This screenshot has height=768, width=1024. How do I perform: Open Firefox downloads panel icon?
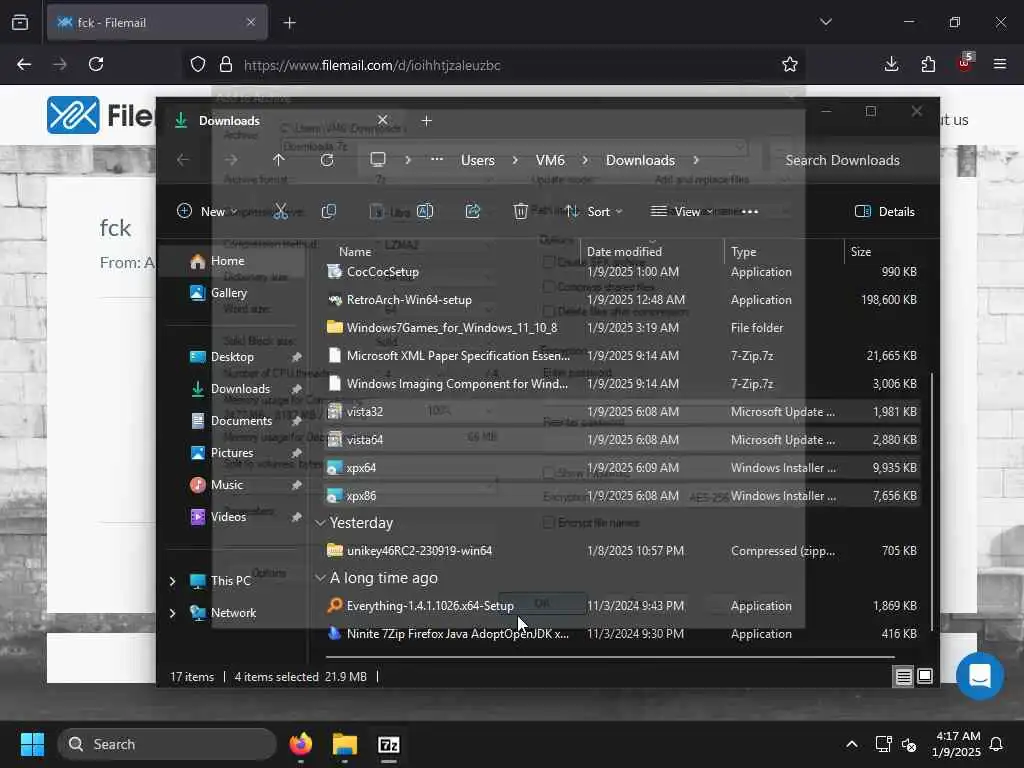pyautogui.click(x=891, y=64)
